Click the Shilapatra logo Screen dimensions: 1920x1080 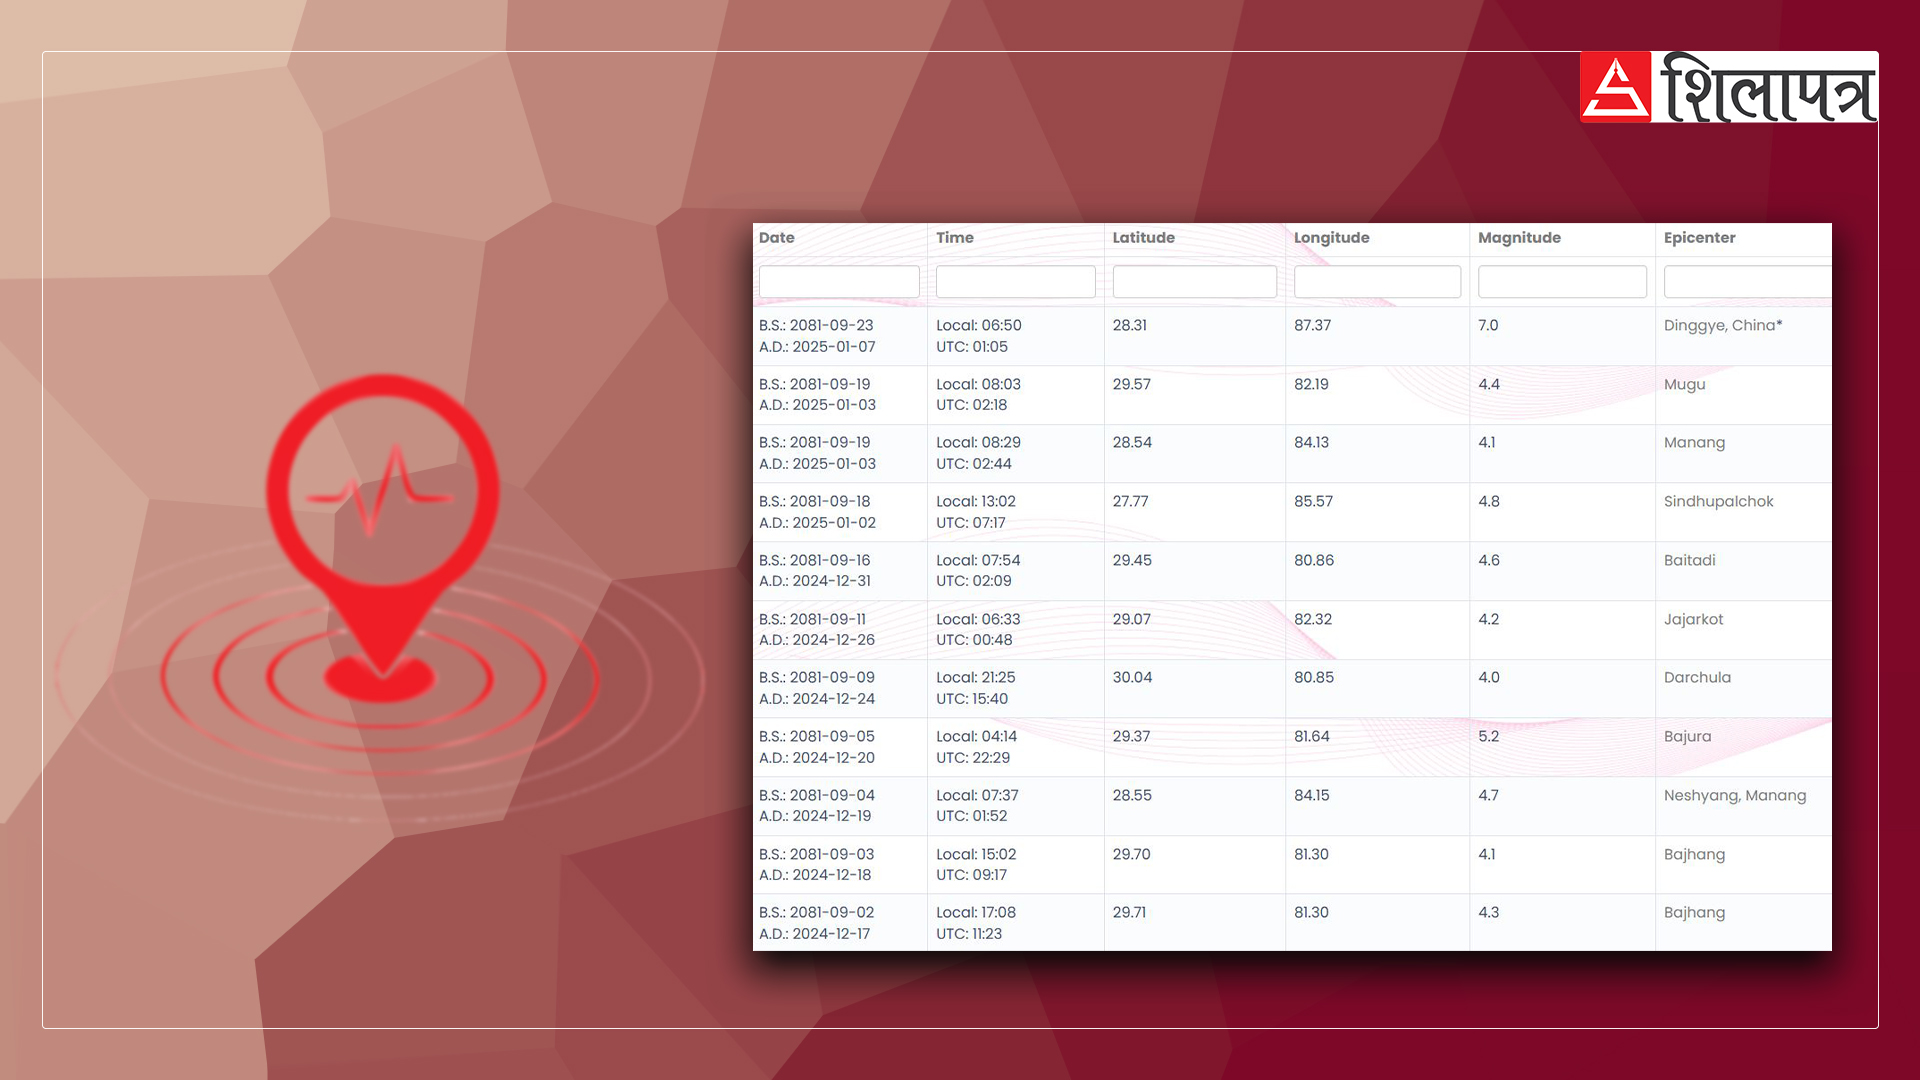1728,87
